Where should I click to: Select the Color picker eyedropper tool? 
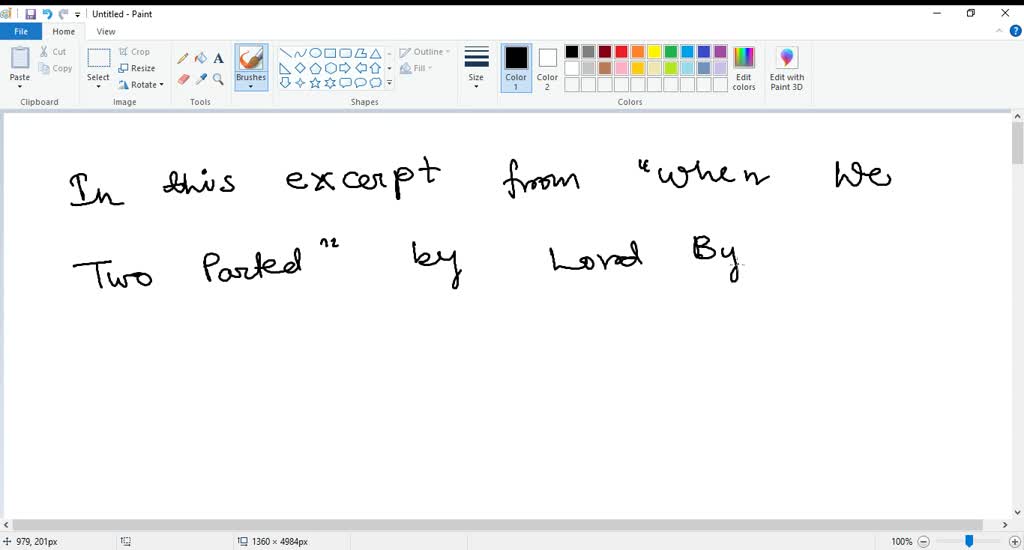200,79
